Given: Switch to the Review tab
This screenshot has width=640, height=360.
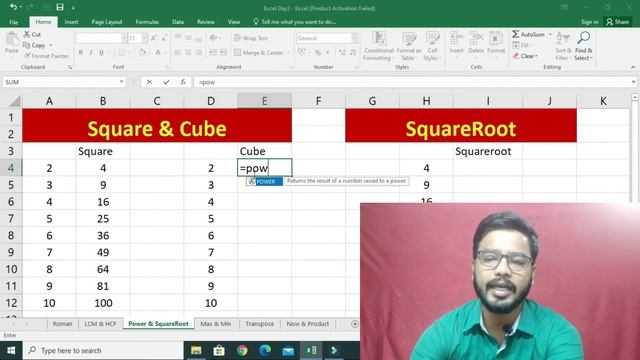Looking at the screenshot, I should (x=206, y=22).
